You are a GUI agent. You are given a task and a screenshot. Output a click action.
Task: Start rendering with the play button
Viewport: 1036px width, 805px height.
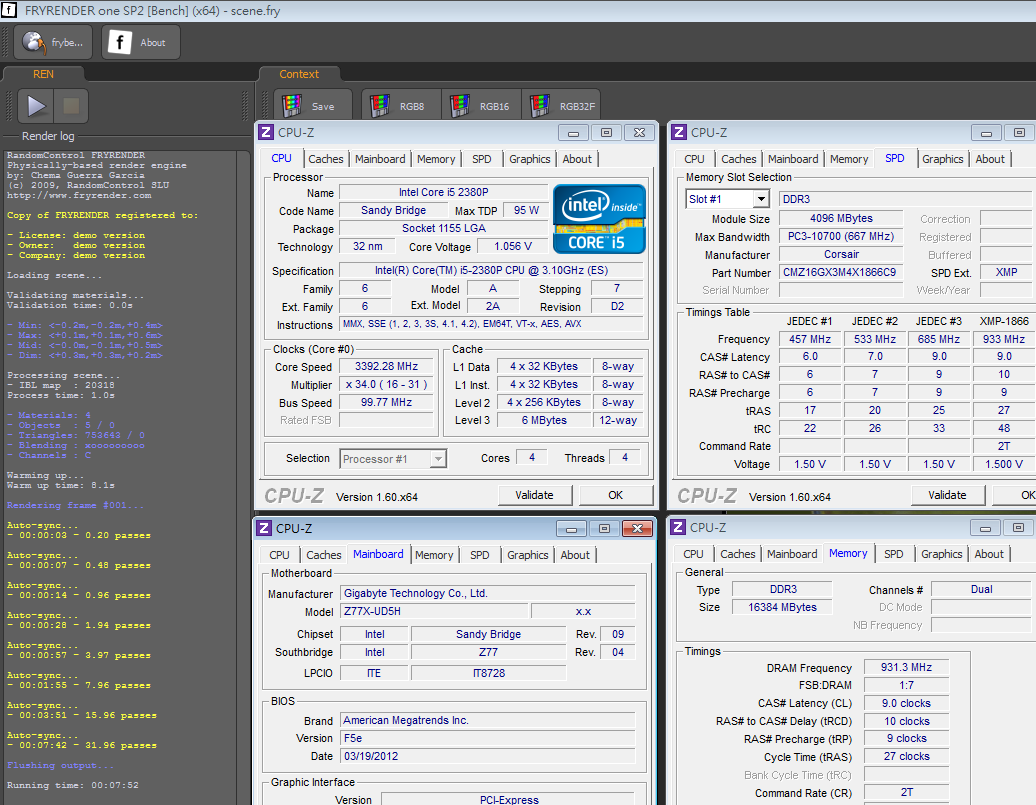tap(37, 106)
